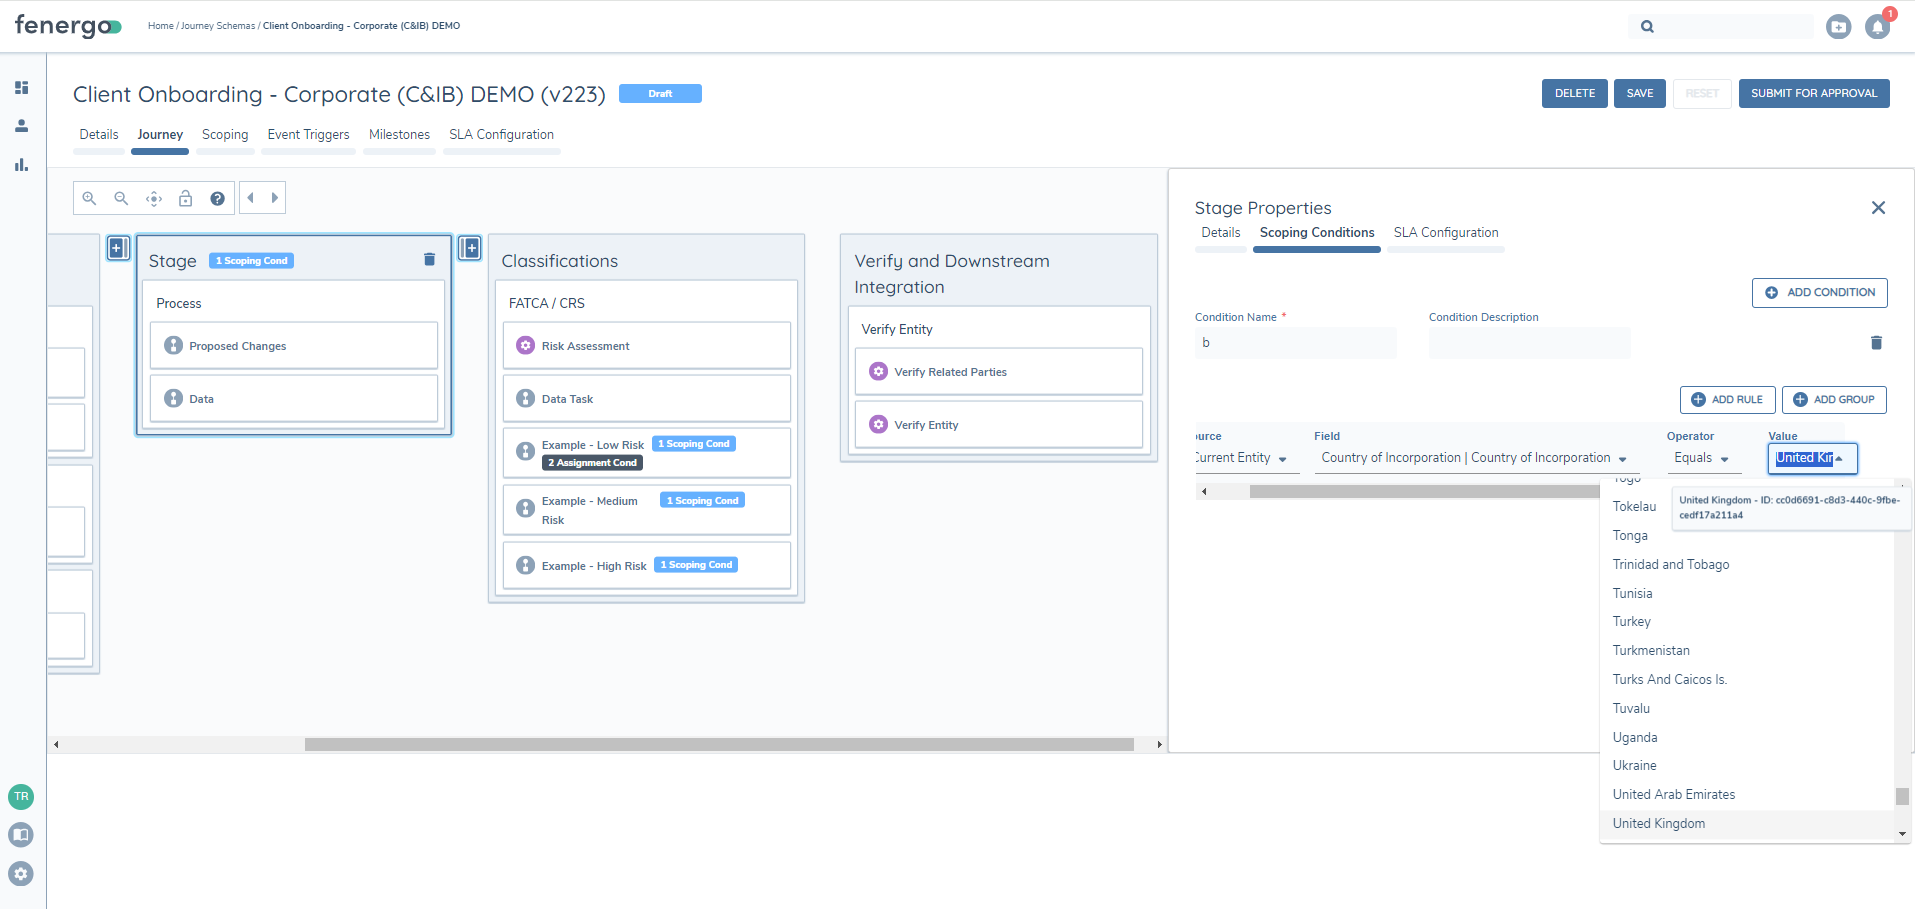
Task: Click the zoom in magnifier icon
Action: click(x=89, y=198)
